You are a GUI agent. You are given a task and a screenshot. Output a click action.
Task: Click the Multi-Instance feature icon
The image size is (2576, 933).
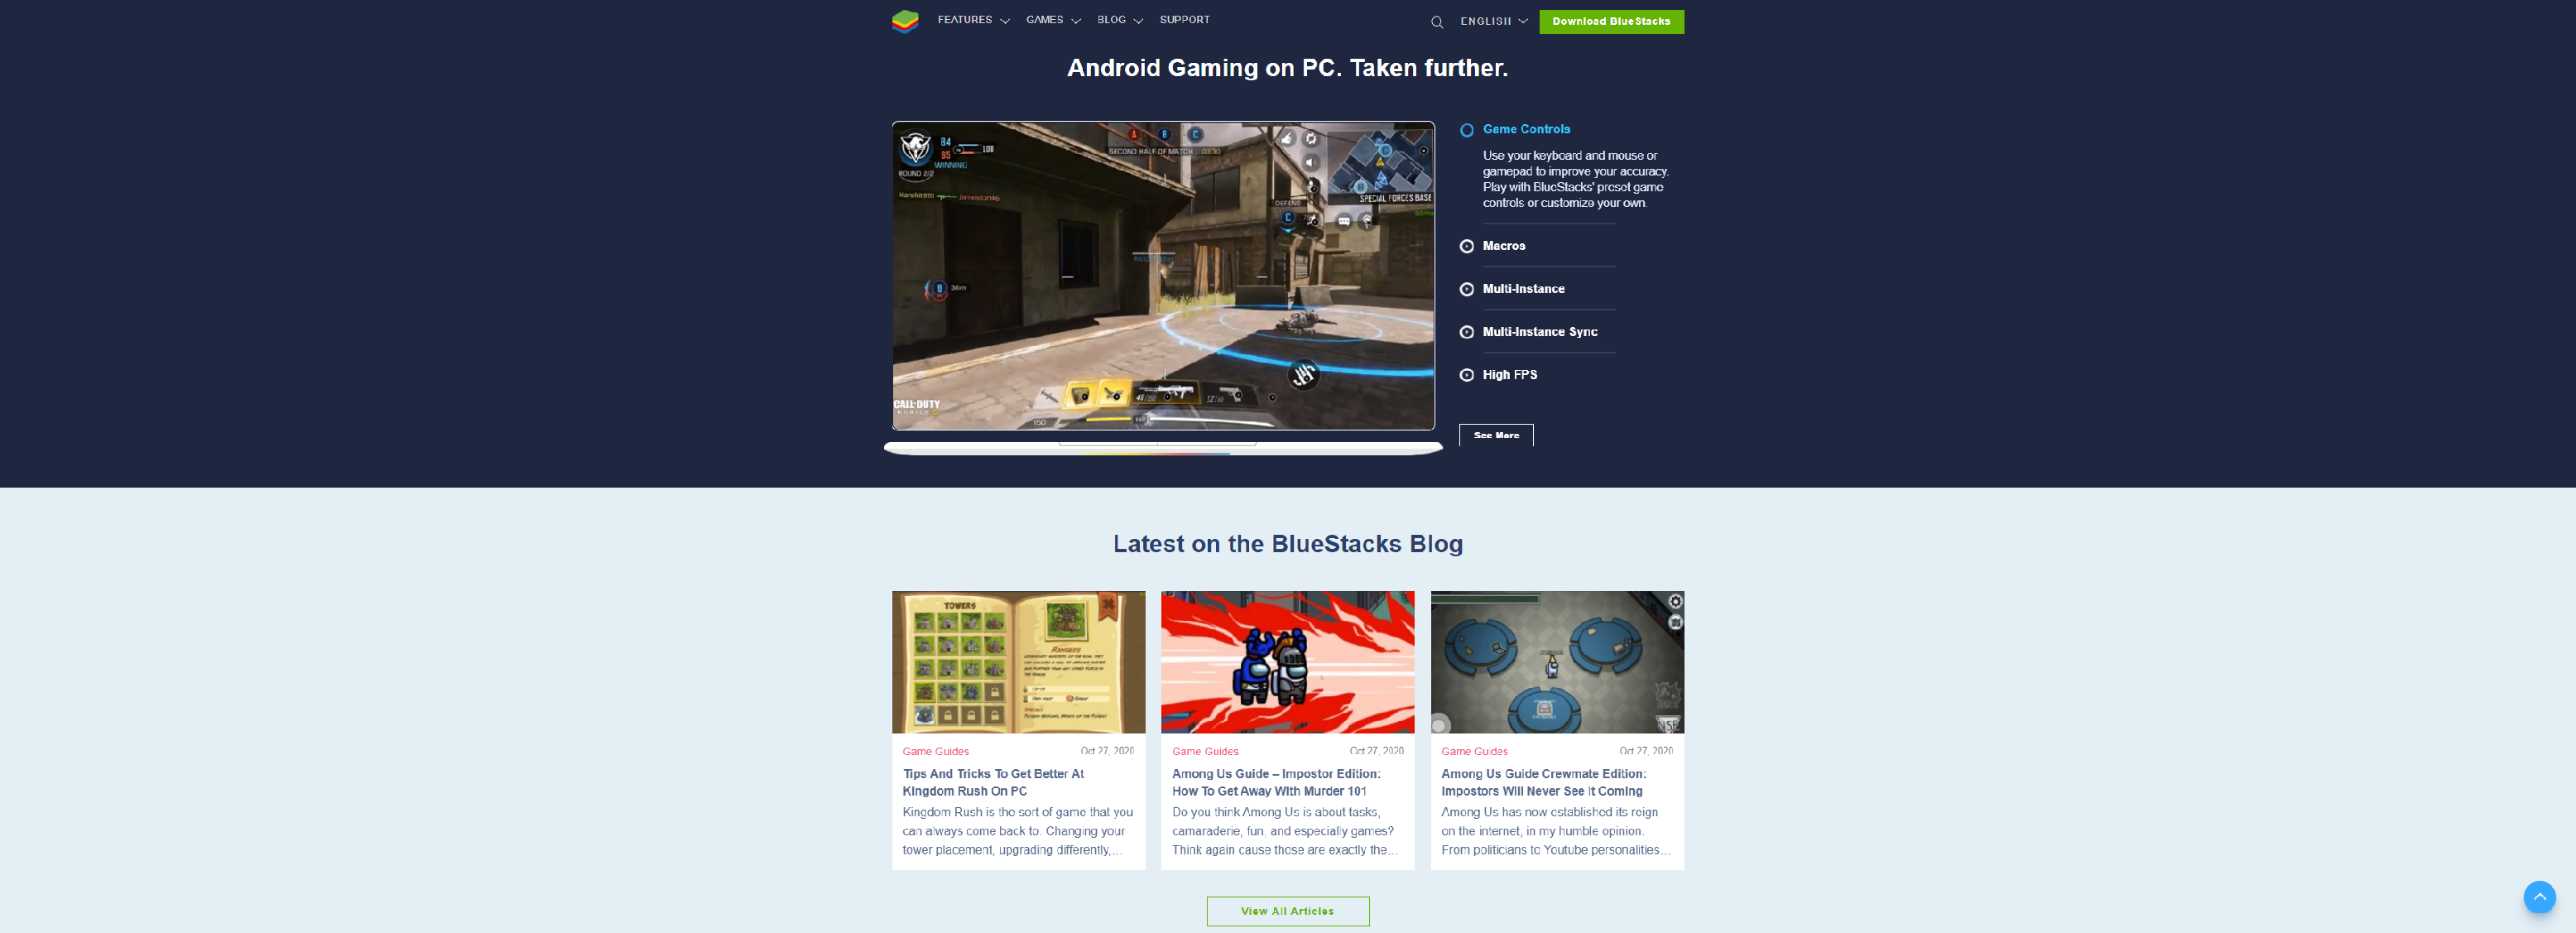pos(1465,289)
